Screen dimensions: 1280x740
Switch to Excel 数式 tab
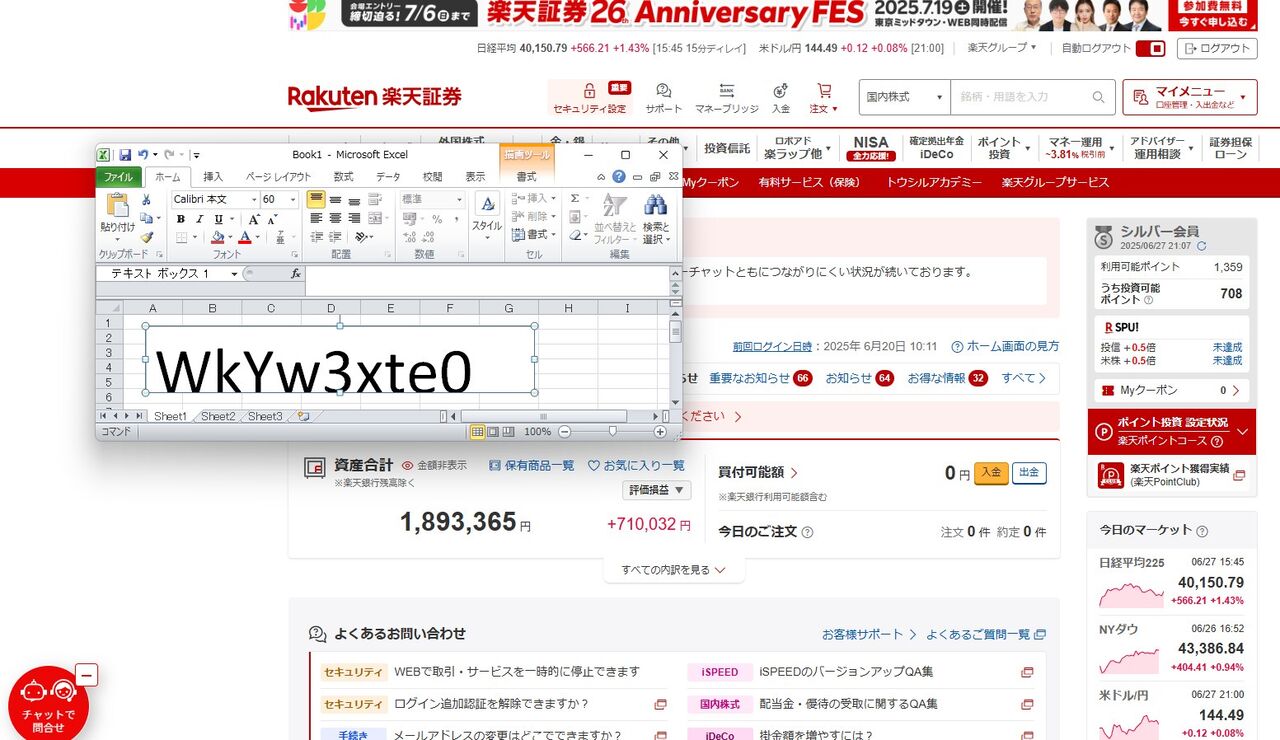[343, 177]
